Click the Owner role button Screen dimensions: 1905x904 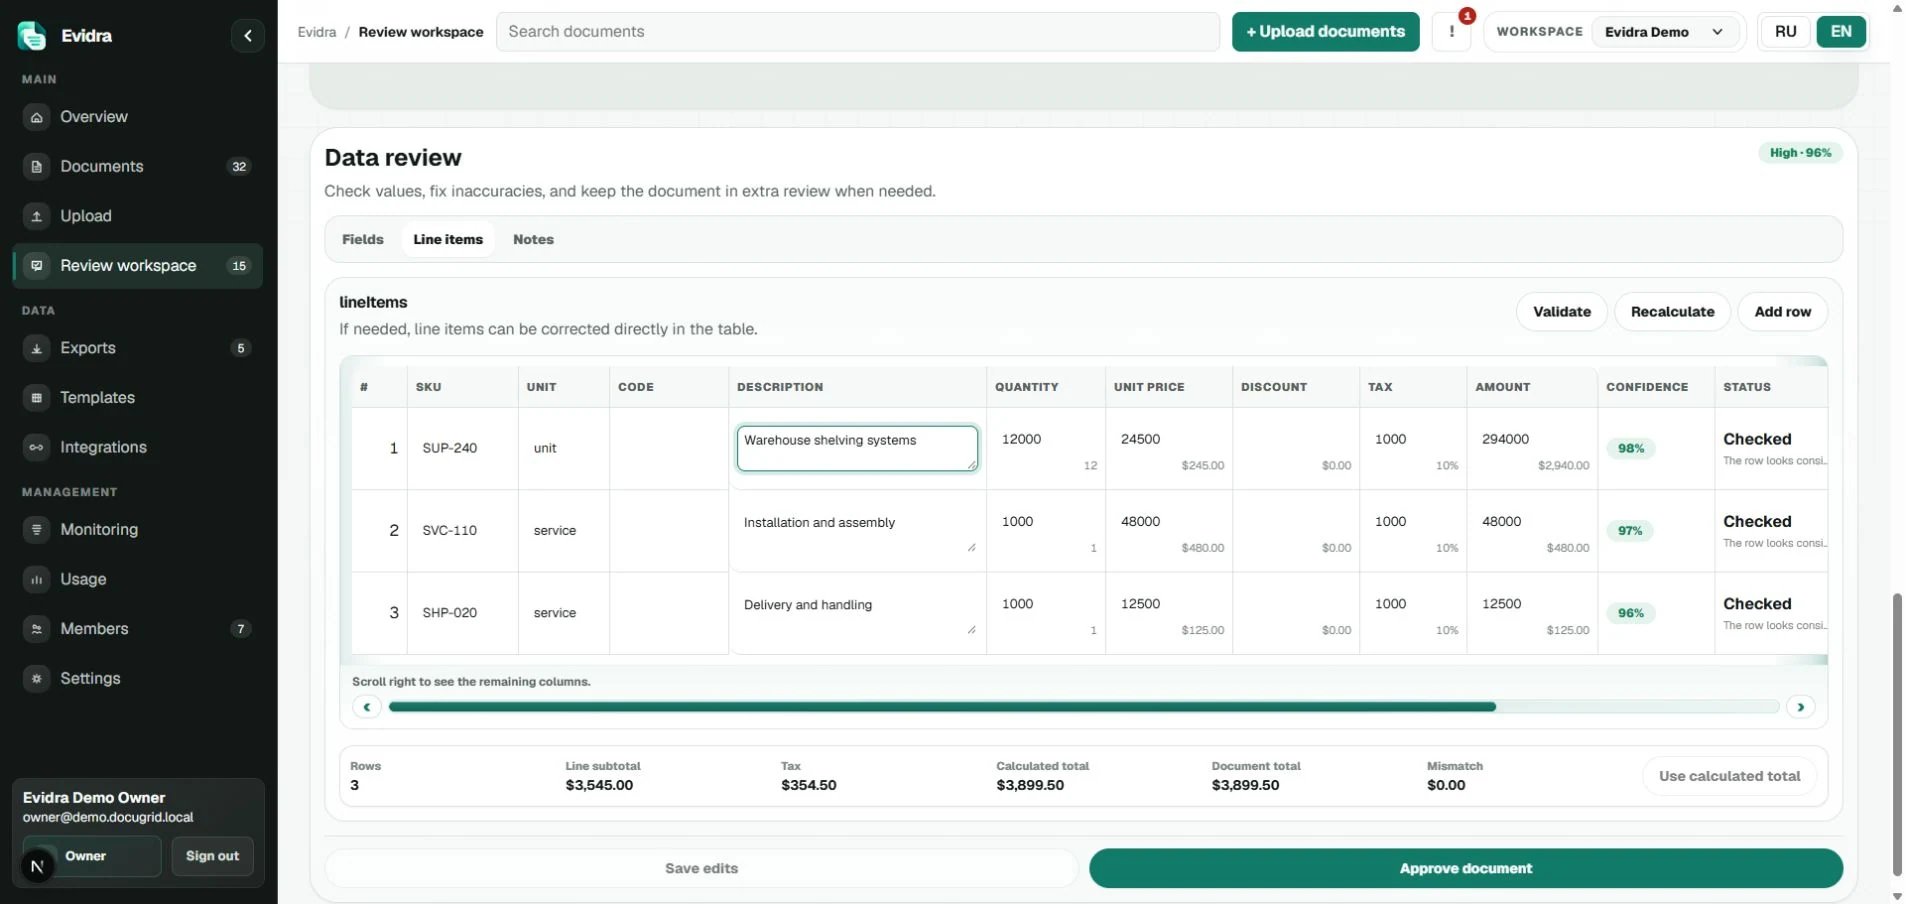[92, 856]
